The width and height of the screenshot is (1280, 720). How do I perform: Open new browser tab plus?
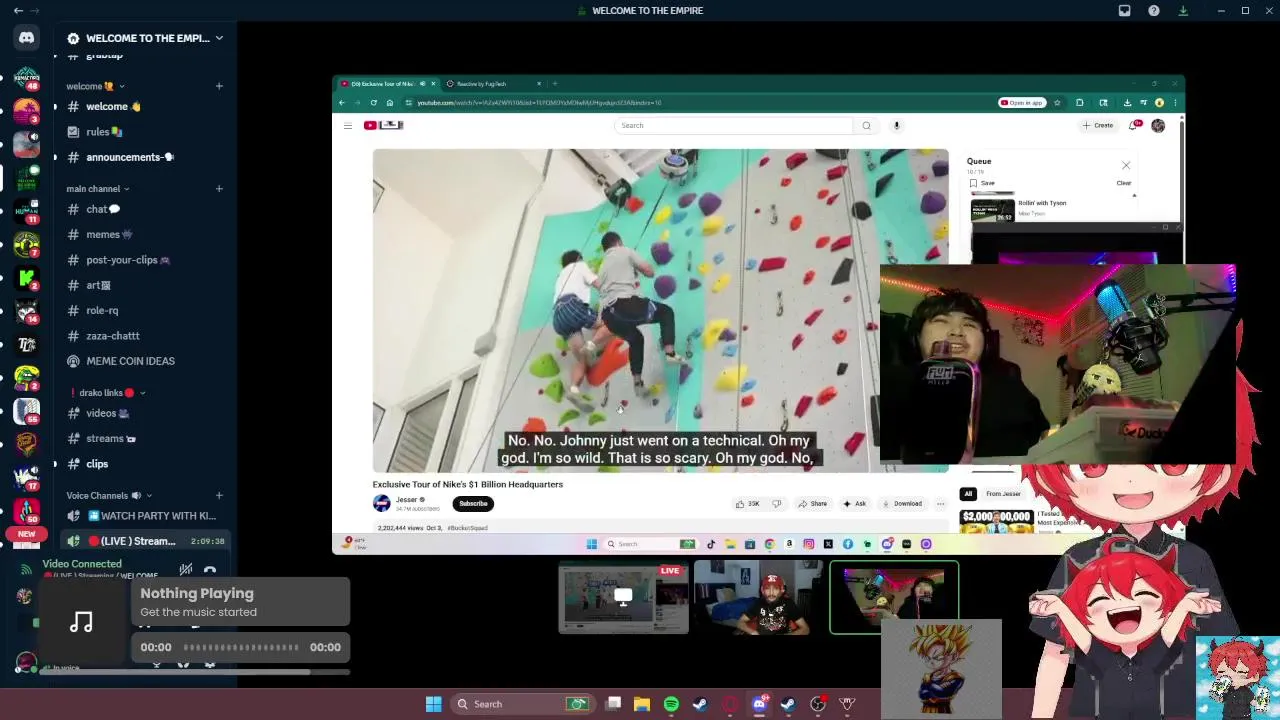pos(555,84)
